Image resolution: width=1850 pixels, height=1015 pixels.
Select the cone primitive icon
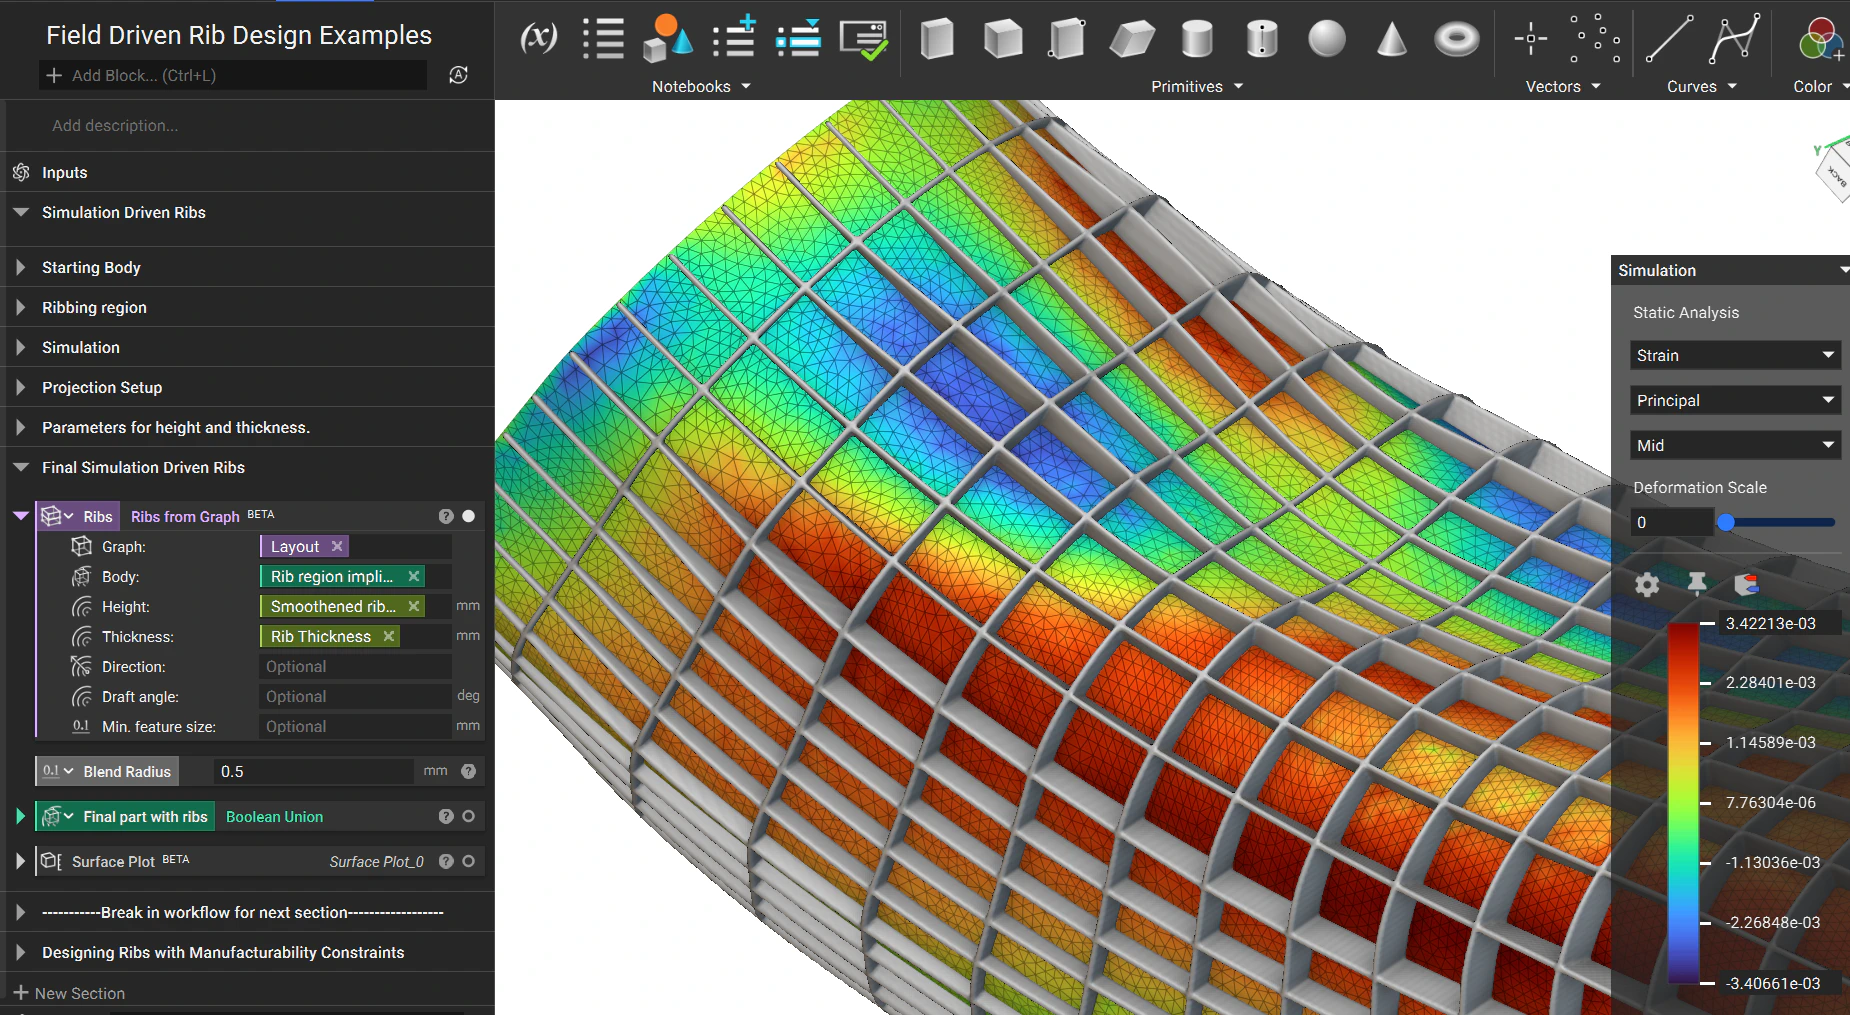tap(1391, 39)
